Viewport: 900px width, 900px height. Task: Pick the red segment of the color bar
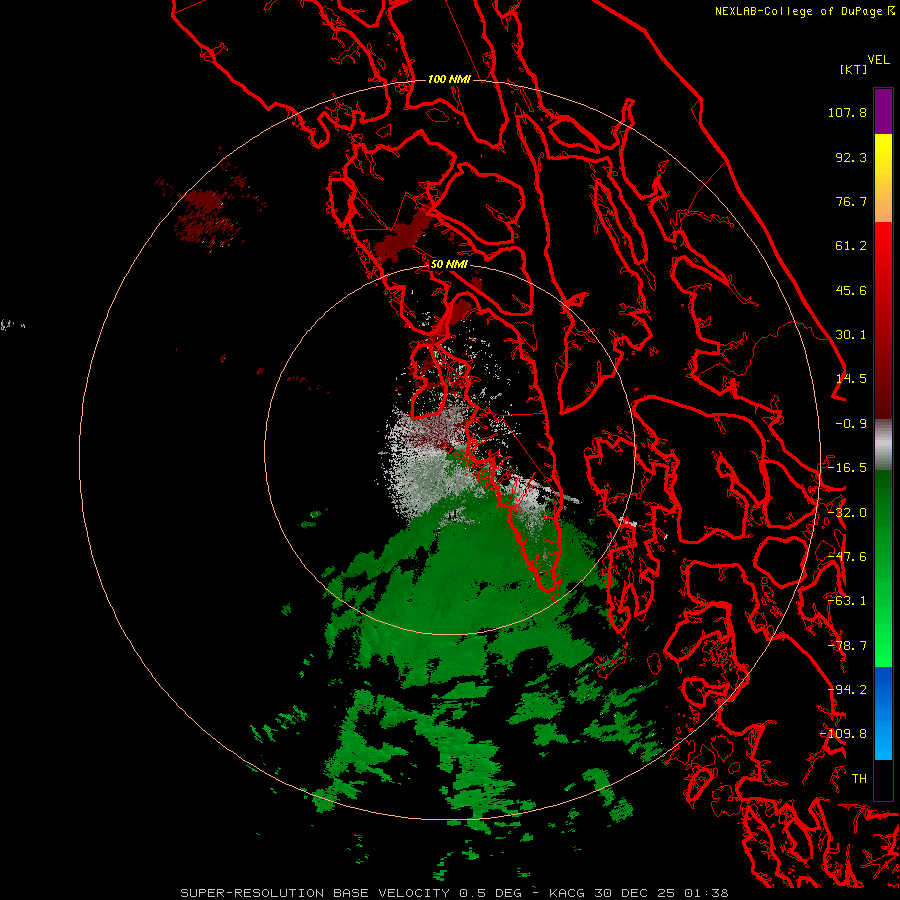point(883,320)
